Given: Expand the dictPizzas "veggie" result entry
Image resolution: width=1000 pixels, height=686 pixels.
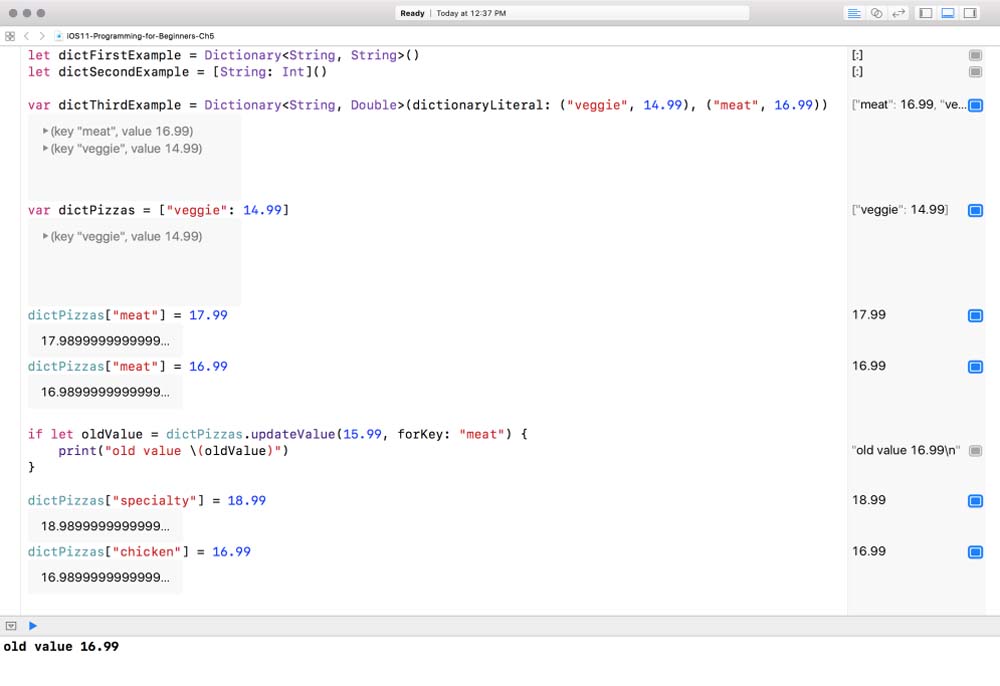Looking at the screenshot, I should click(46, 236).
